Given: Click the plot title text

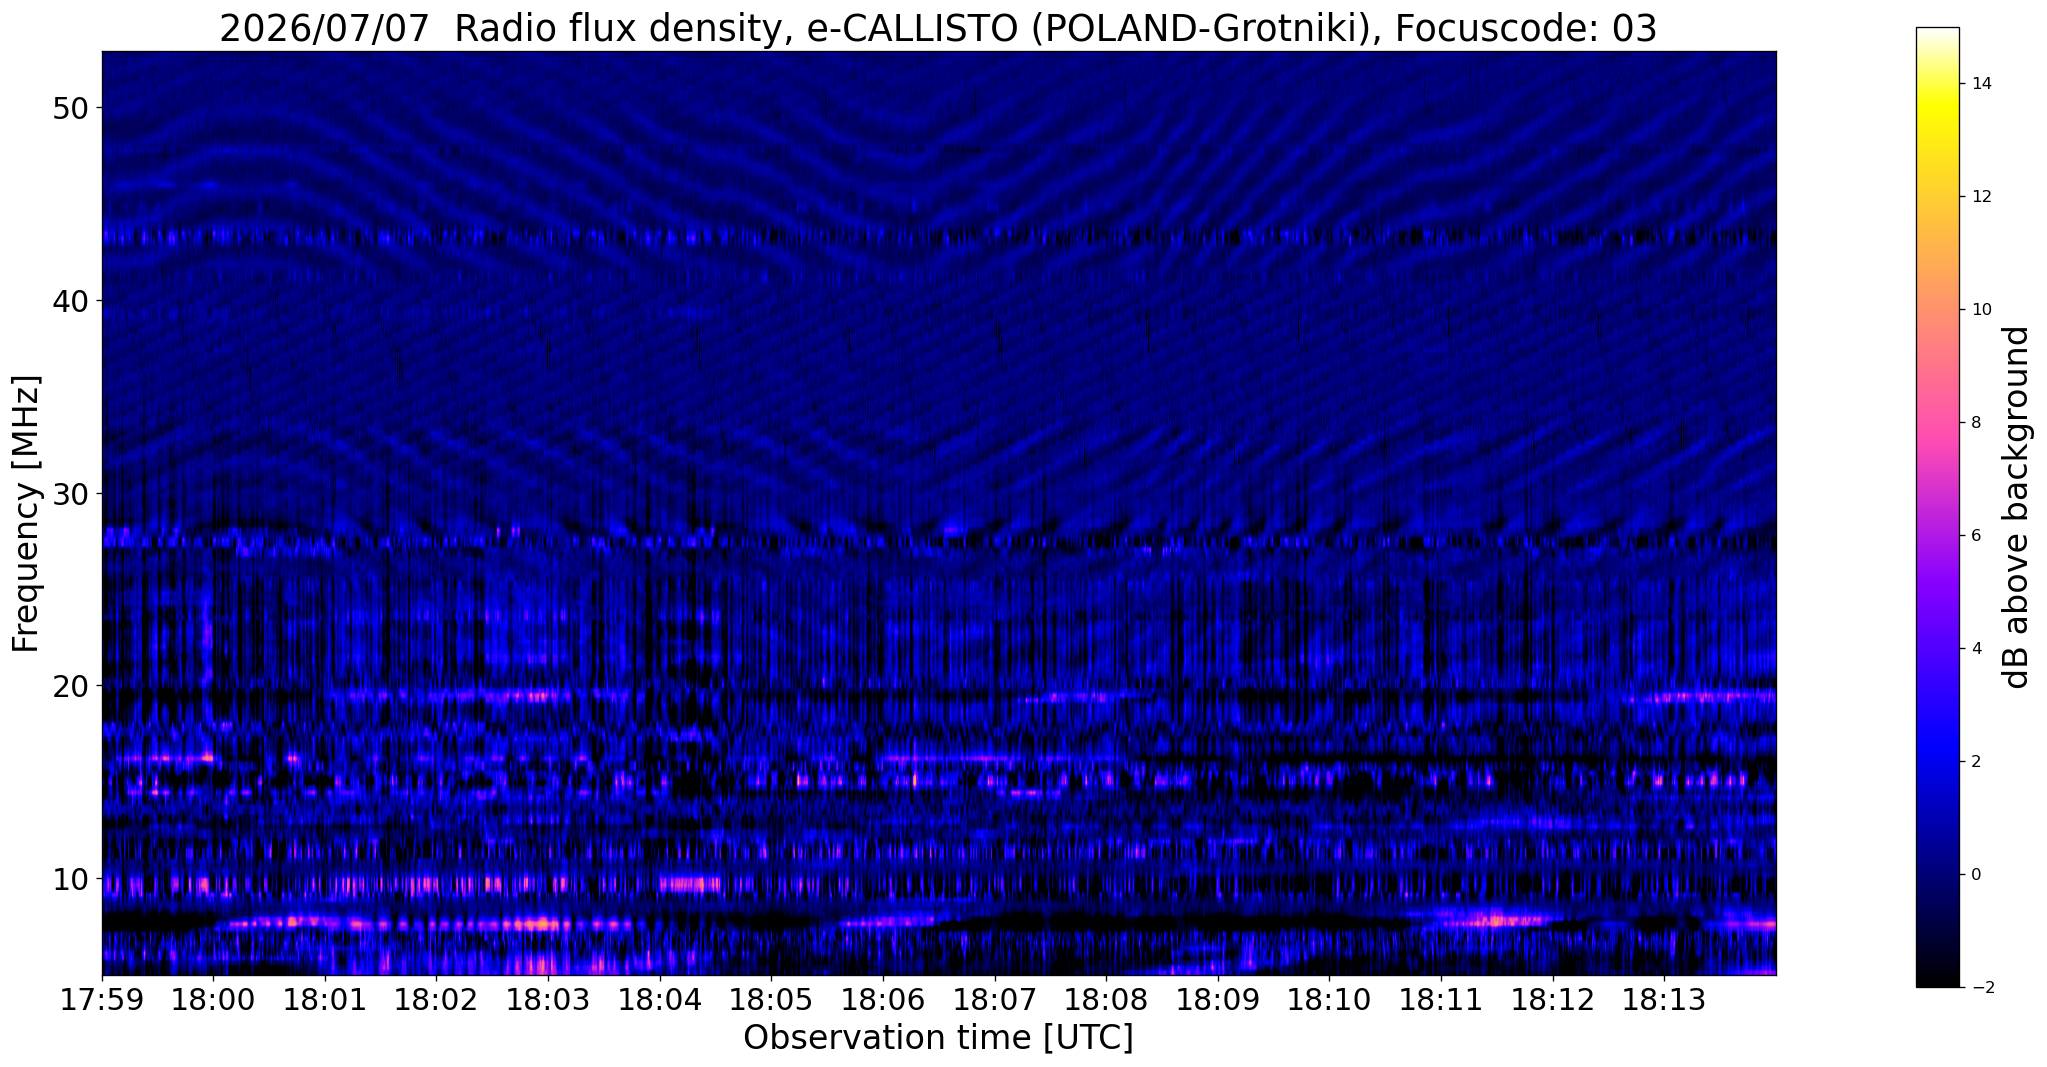Looking at the screenshot, I should 938,28.
